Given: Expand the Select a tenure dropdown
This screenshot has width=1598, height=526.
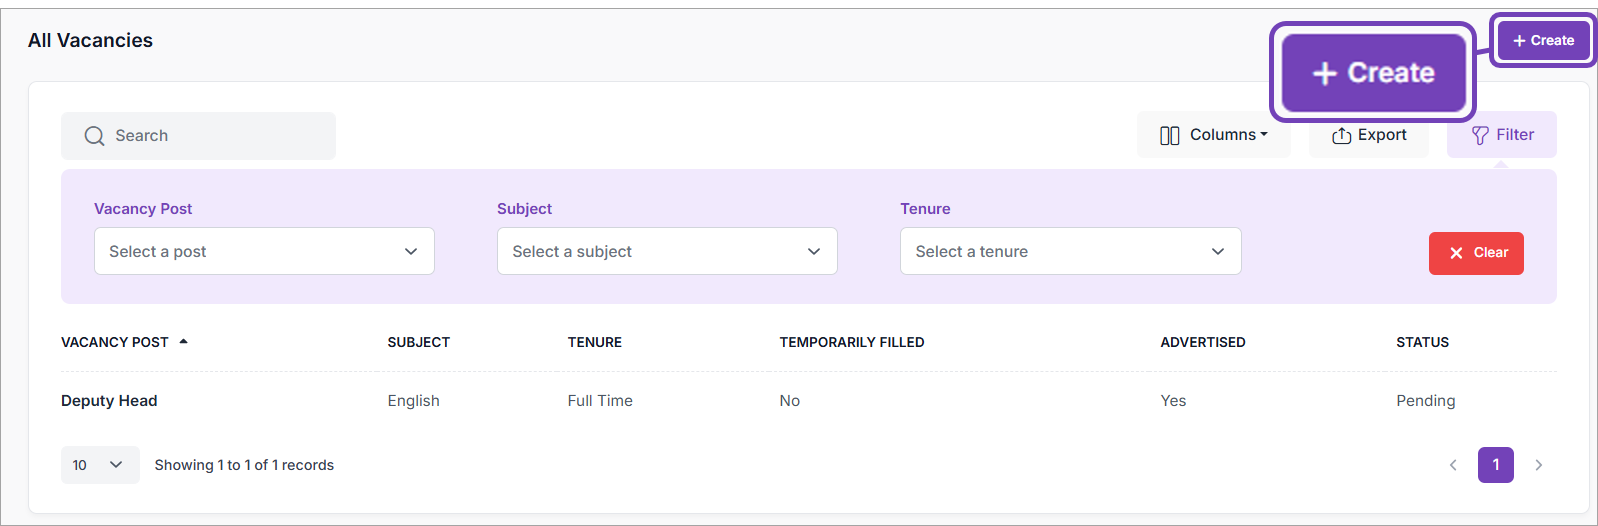Looking at the screenshot, I should (x=1070, y=251).
